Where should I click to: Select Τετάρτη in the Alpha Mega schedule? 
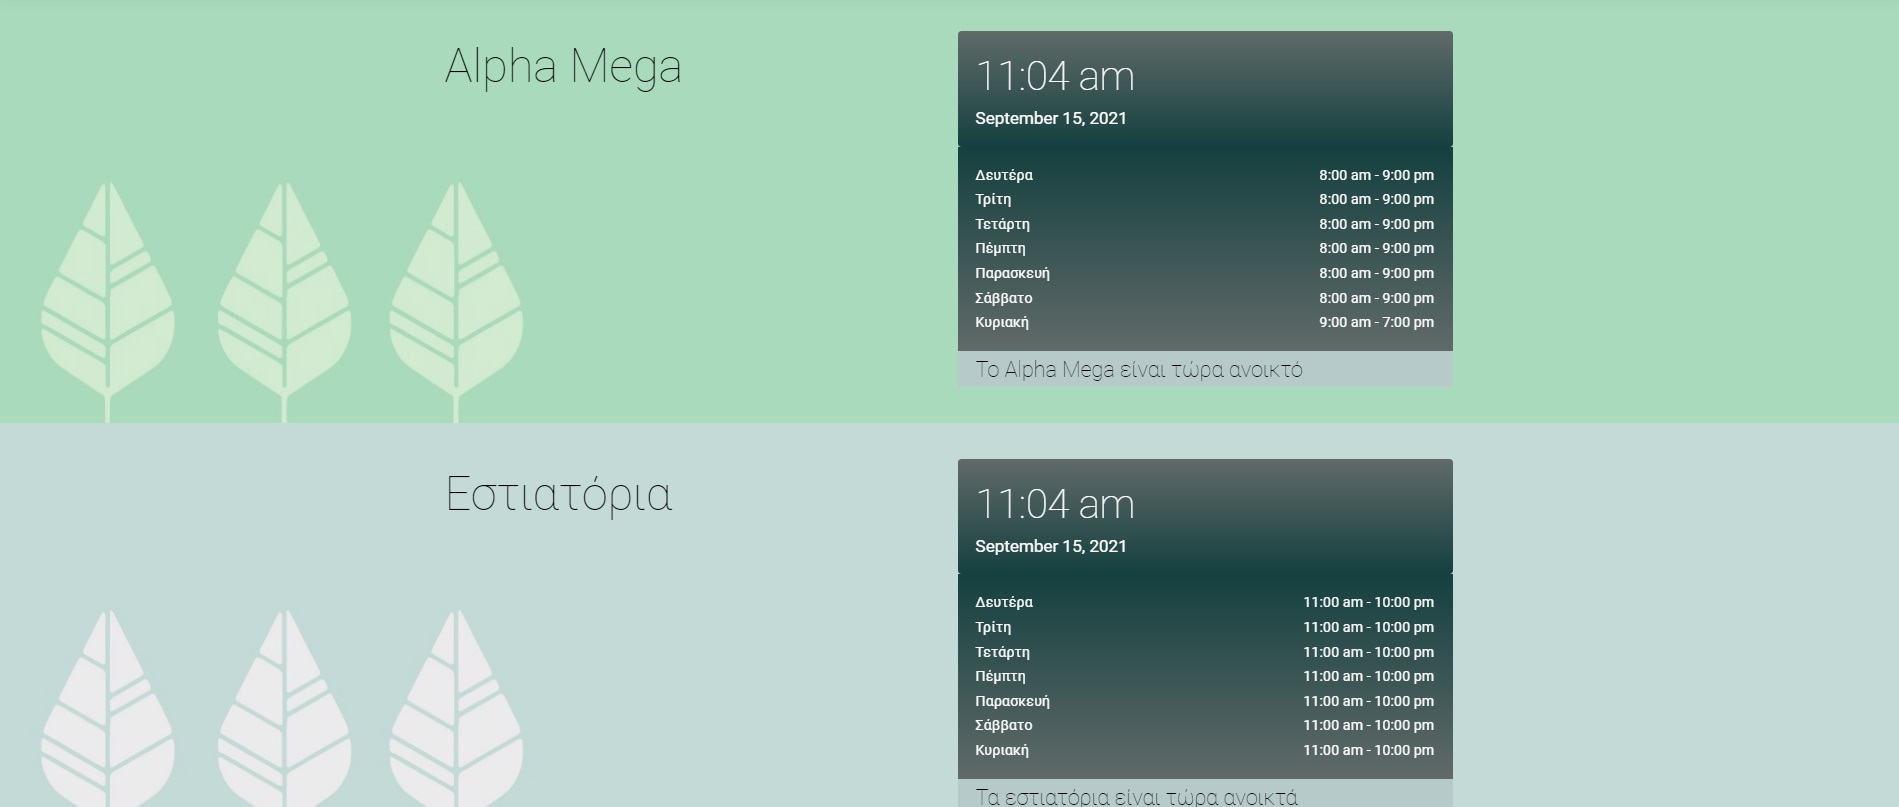[x=1002, y=224]
